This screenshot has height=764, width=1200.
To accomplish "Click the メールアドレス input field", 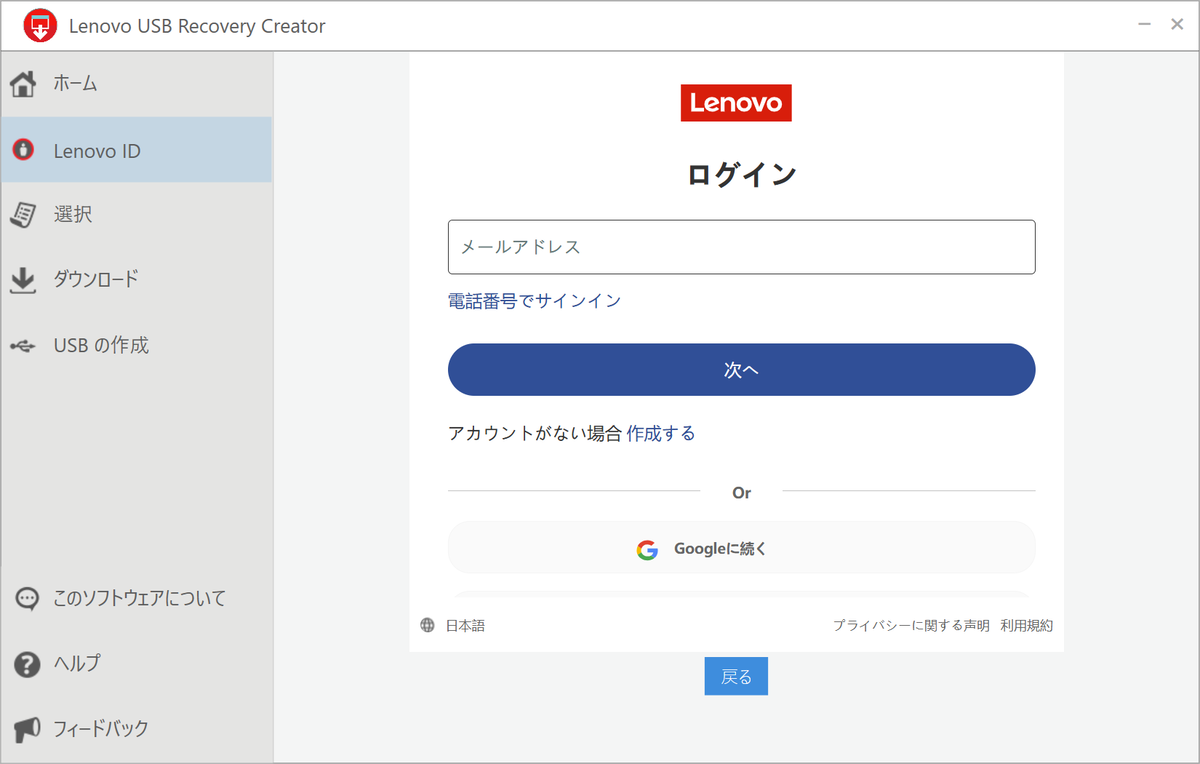I will [x=741, y=247].
